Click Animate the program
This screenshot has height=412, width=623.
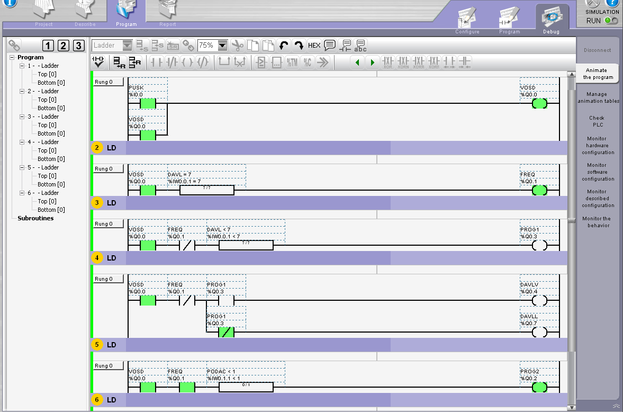pos(597,74)
